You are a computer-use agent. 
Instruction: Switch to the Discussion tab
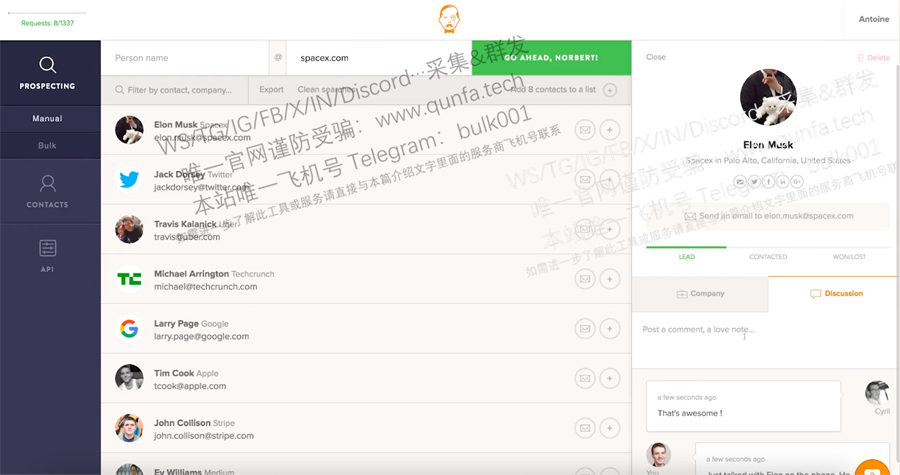point(836,294)
